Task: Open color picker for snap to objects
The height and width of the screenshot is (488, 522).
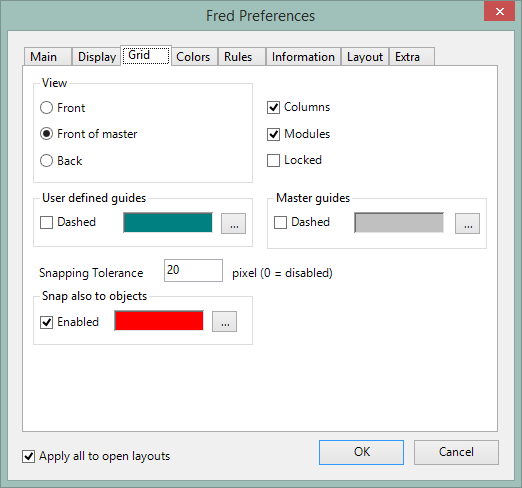Action: [x=224, y=322]
